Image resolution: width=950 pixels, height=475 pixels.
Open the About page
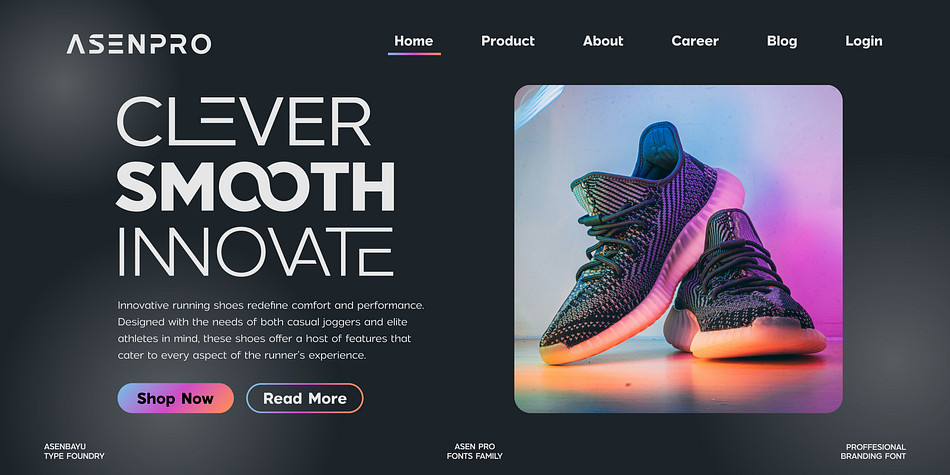point(603,41)
